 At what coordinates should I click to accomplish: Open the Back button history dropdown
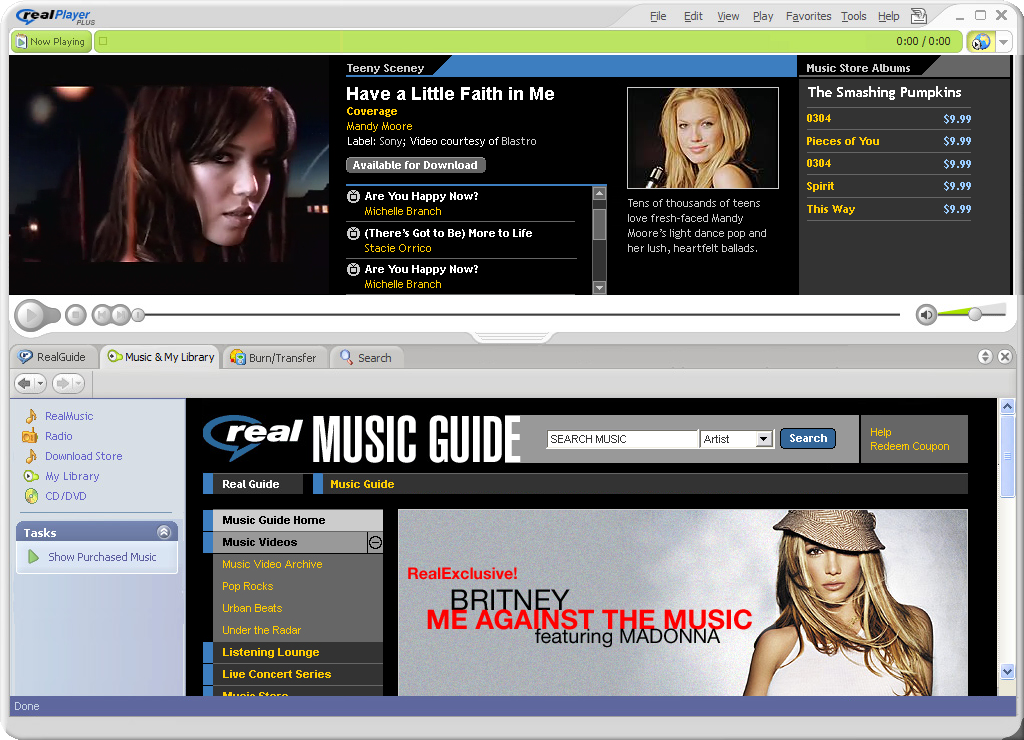40,383
